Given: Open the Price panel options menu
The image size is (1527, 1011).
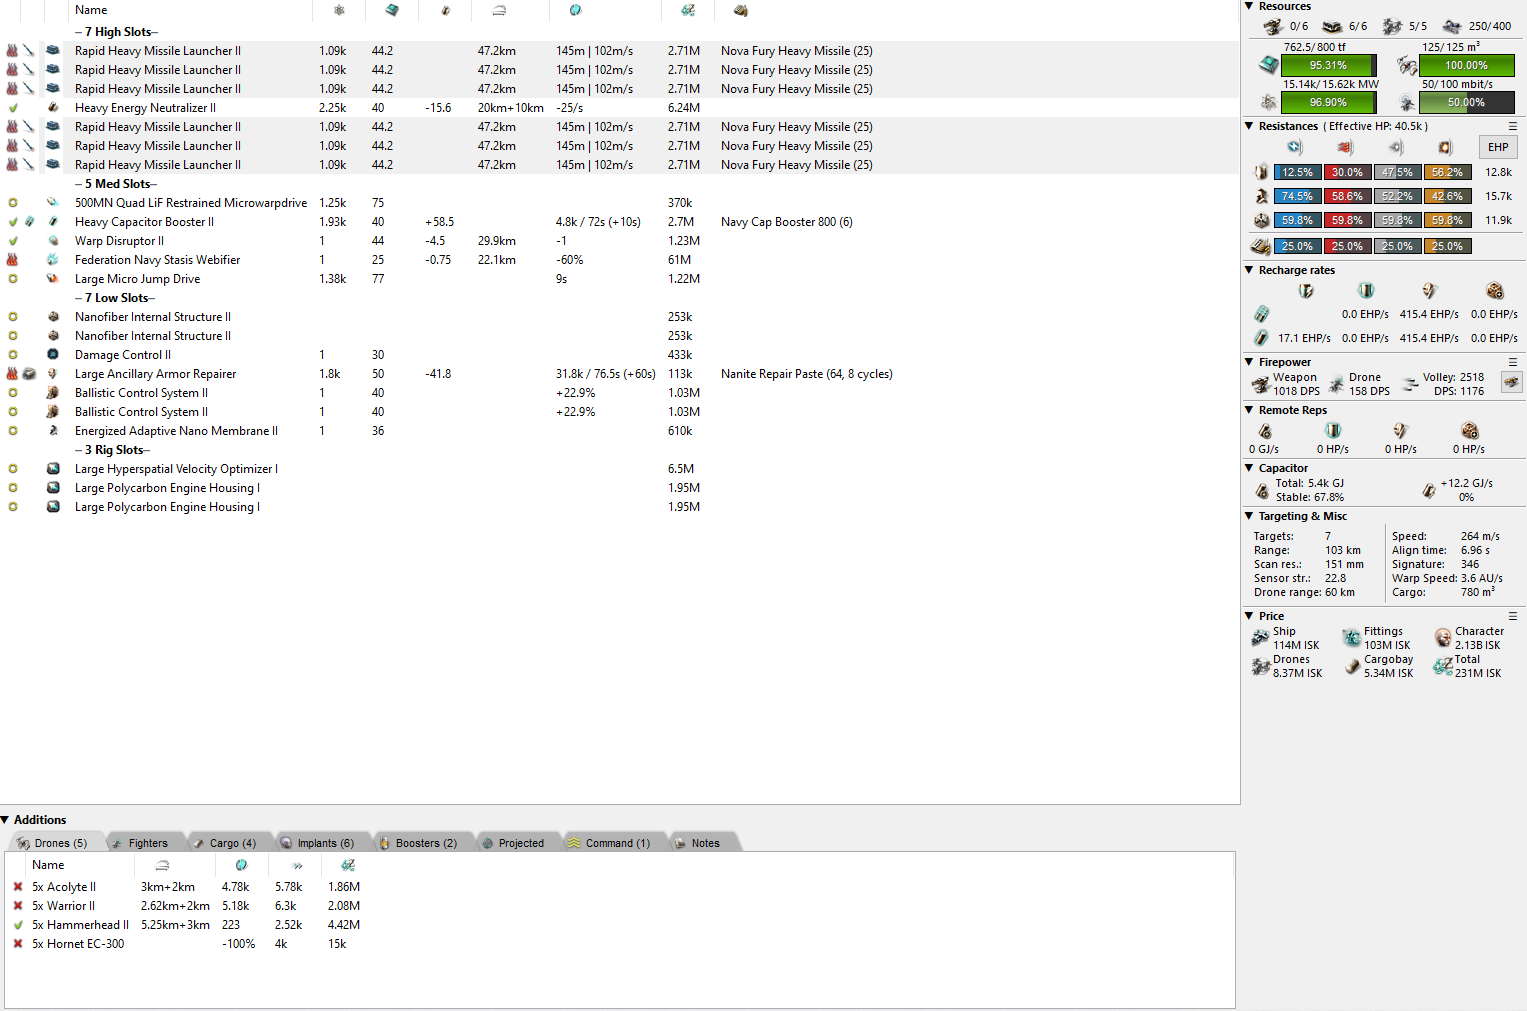Looking at the screenshot, I should point(1512,616).
